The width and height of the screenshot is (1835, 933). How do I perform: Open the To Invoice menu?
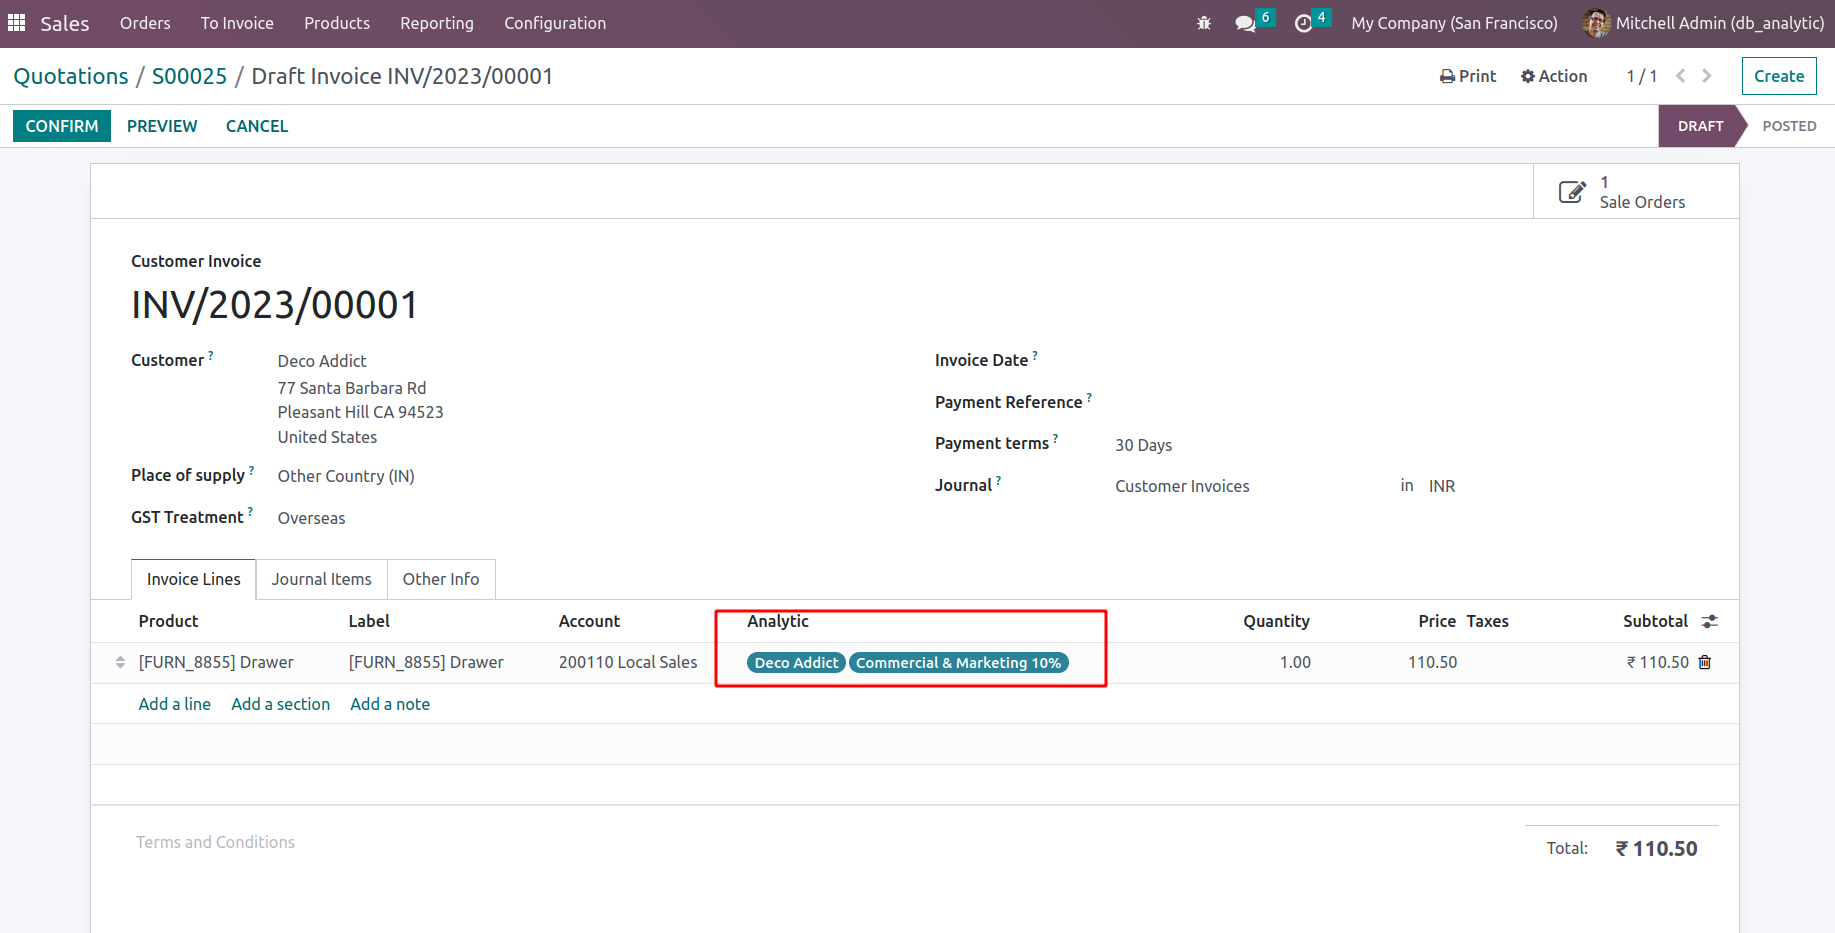point(237,23)
